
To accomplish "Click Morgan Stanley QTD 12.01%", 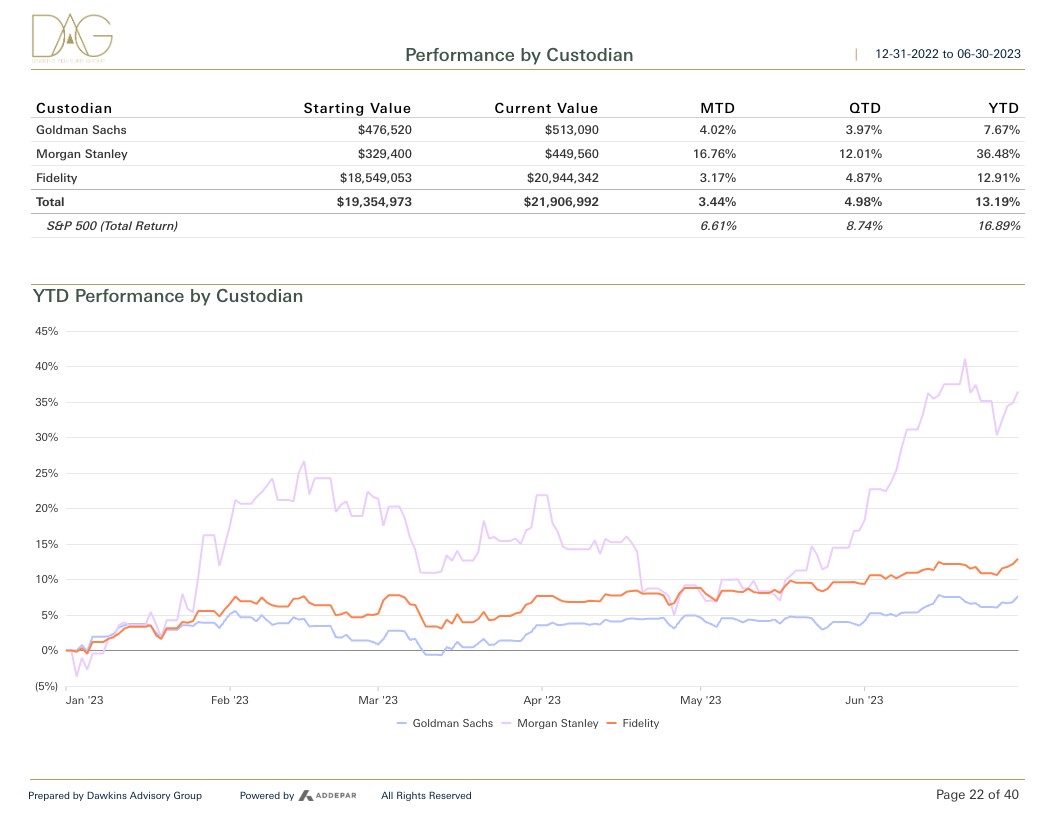I will pyautogui.click(x=861, y=154).
